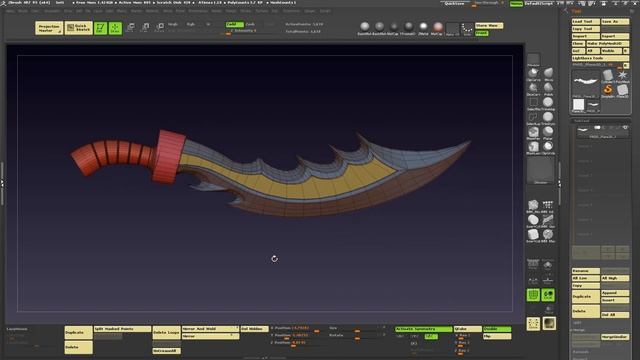Open the Brush menu
640x360 pixels.
point(23,11)
